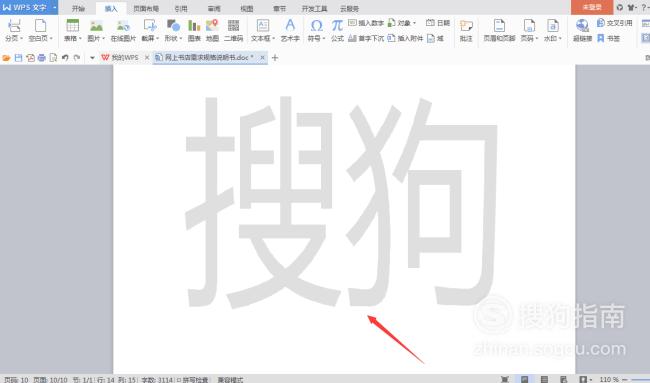Open the 页面布局 (Page Layout) tab

[146, 8]
